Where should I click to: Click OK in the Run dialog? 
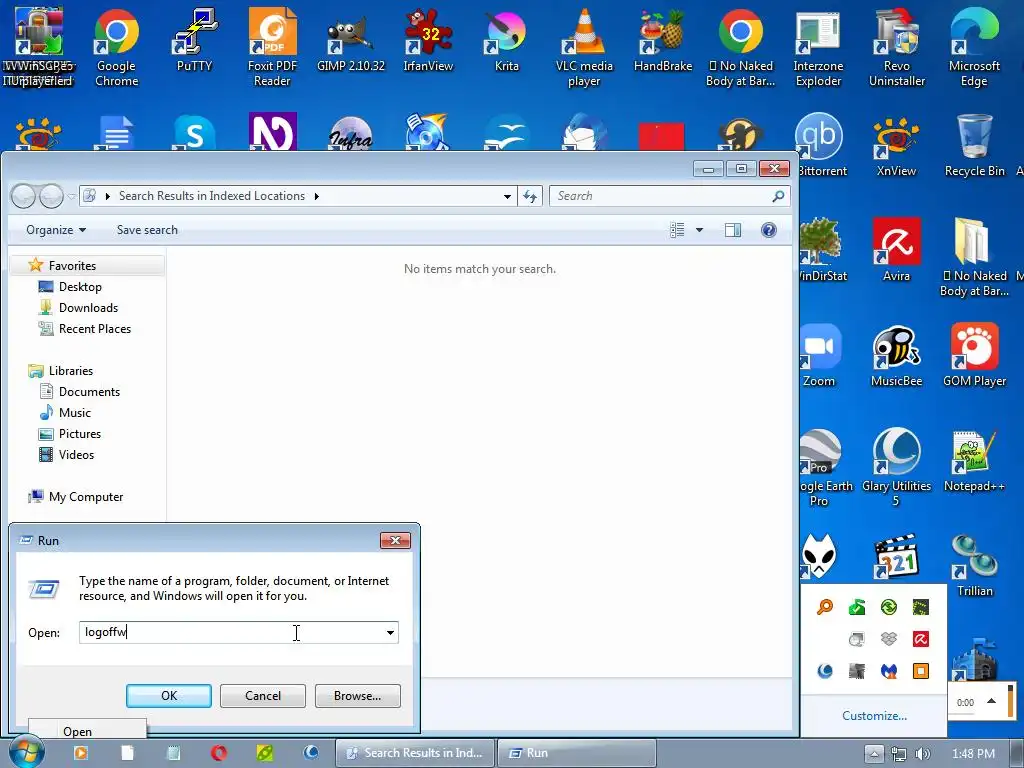pos(168,696)
